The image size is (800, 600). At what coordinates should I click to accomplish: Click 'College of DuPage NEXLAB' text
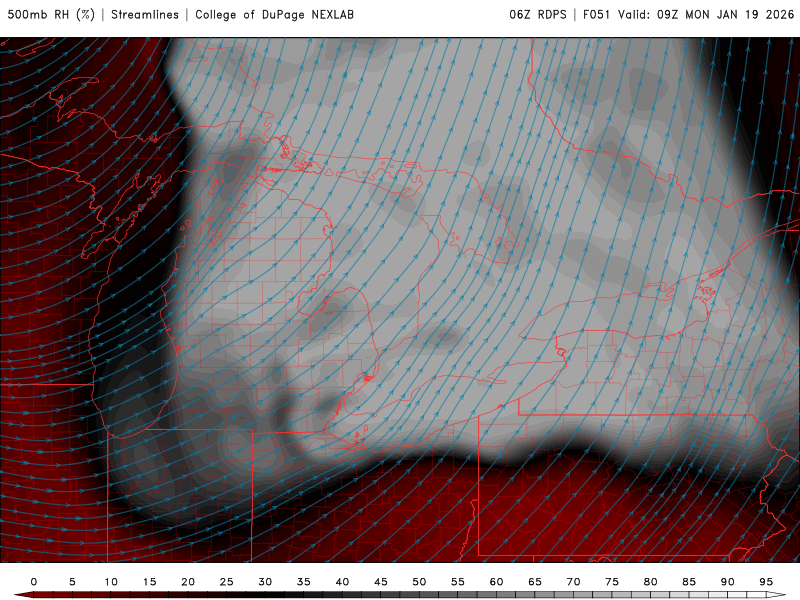pos(274,15)
